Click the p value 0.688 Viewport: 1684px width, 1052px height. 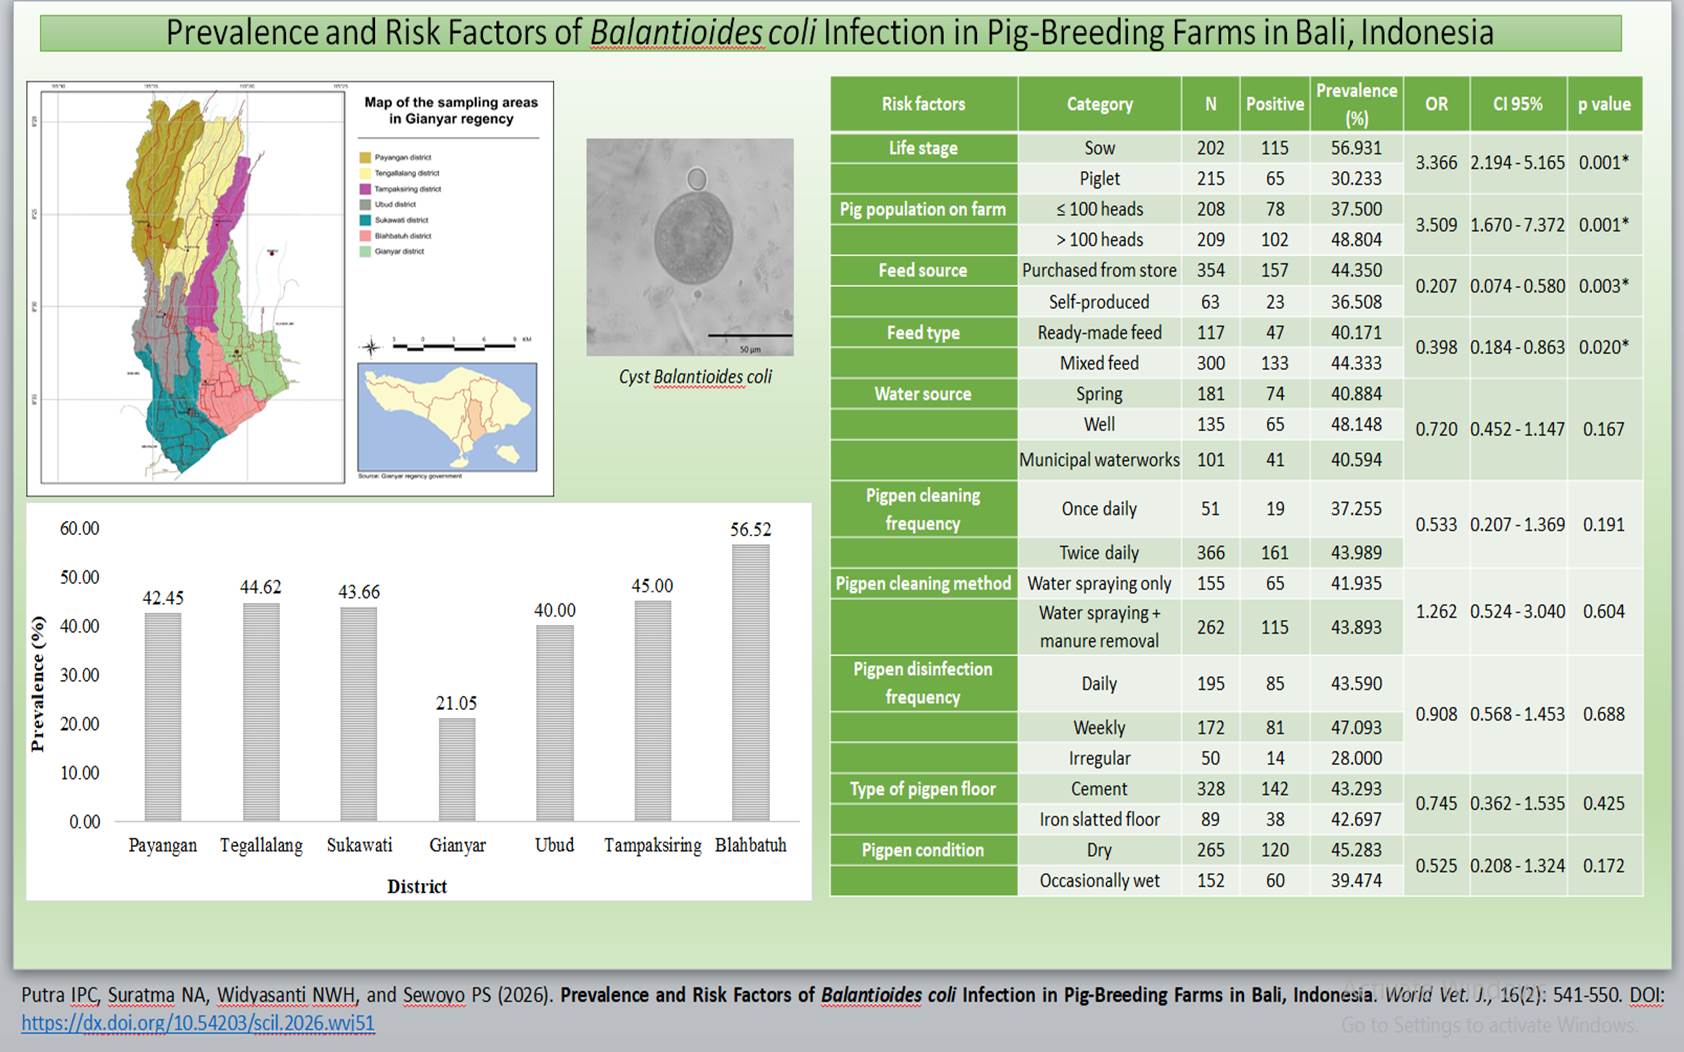coord(1604,714)
